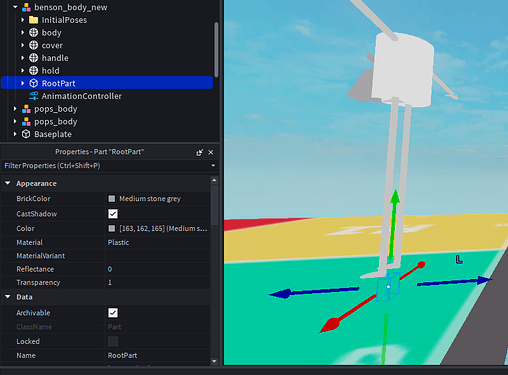Open the filter properties dropdown arrow
Viewport: 508px width, 375px height.
[x=213, y=165]
